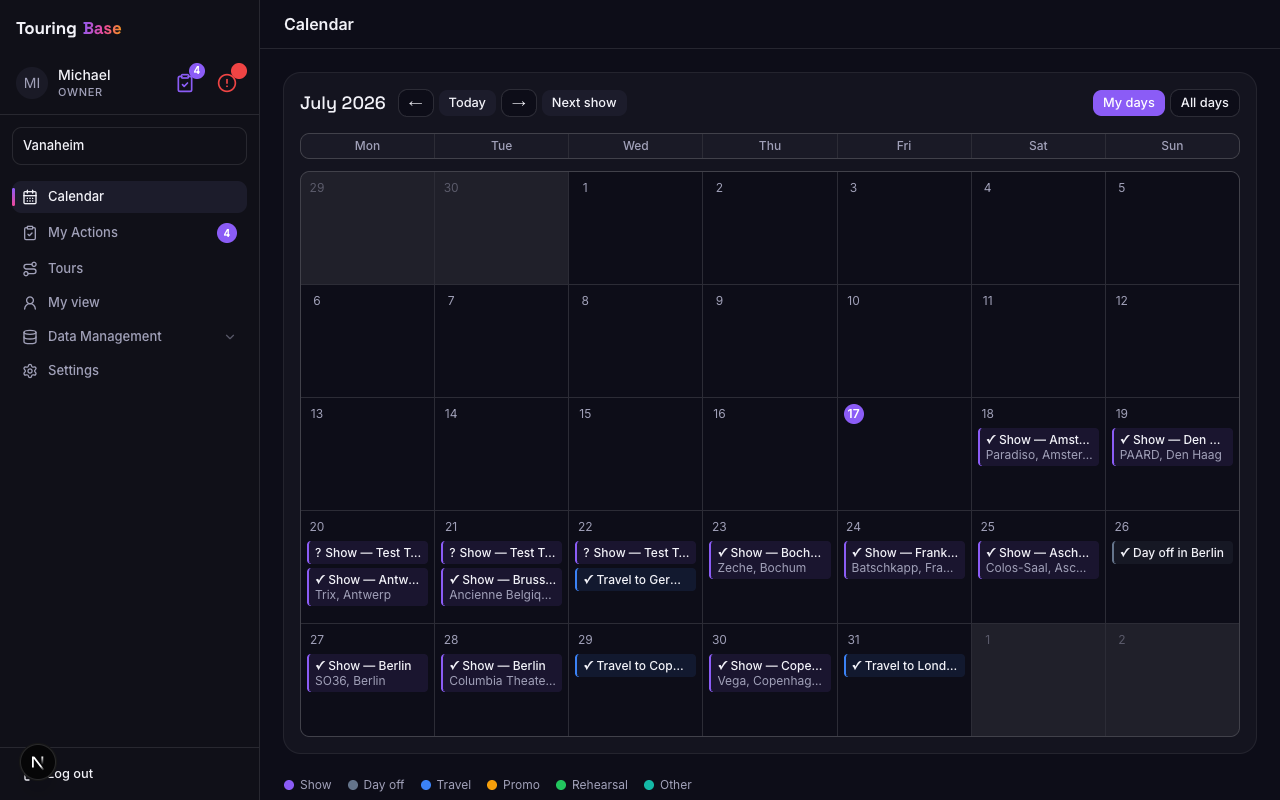Open Test T... show on day 20
1280x800 pixels.
point(367,553)
